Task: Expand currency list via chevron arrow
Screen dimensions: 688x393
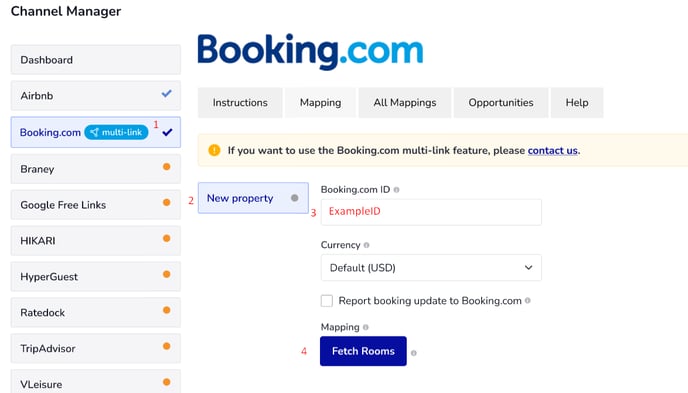Action: coord(528,268)
